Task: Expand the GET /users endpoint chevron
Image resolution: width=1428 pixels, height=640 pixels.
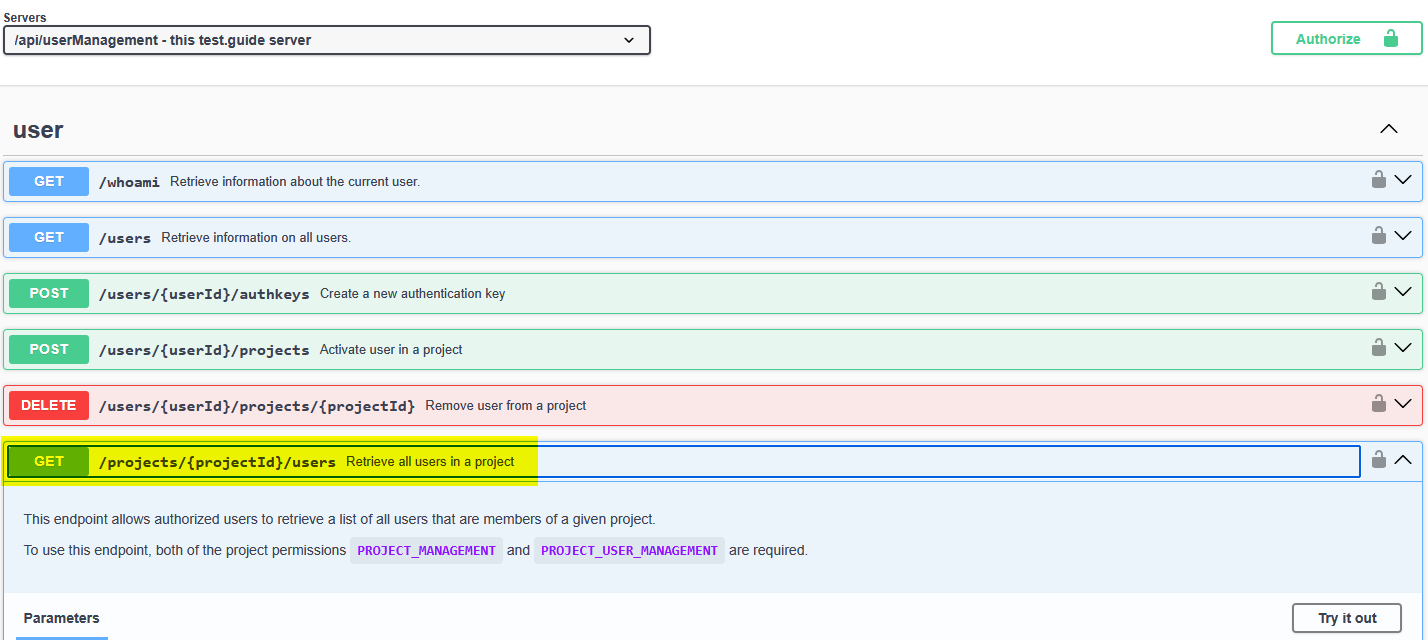Action: 1403,236
